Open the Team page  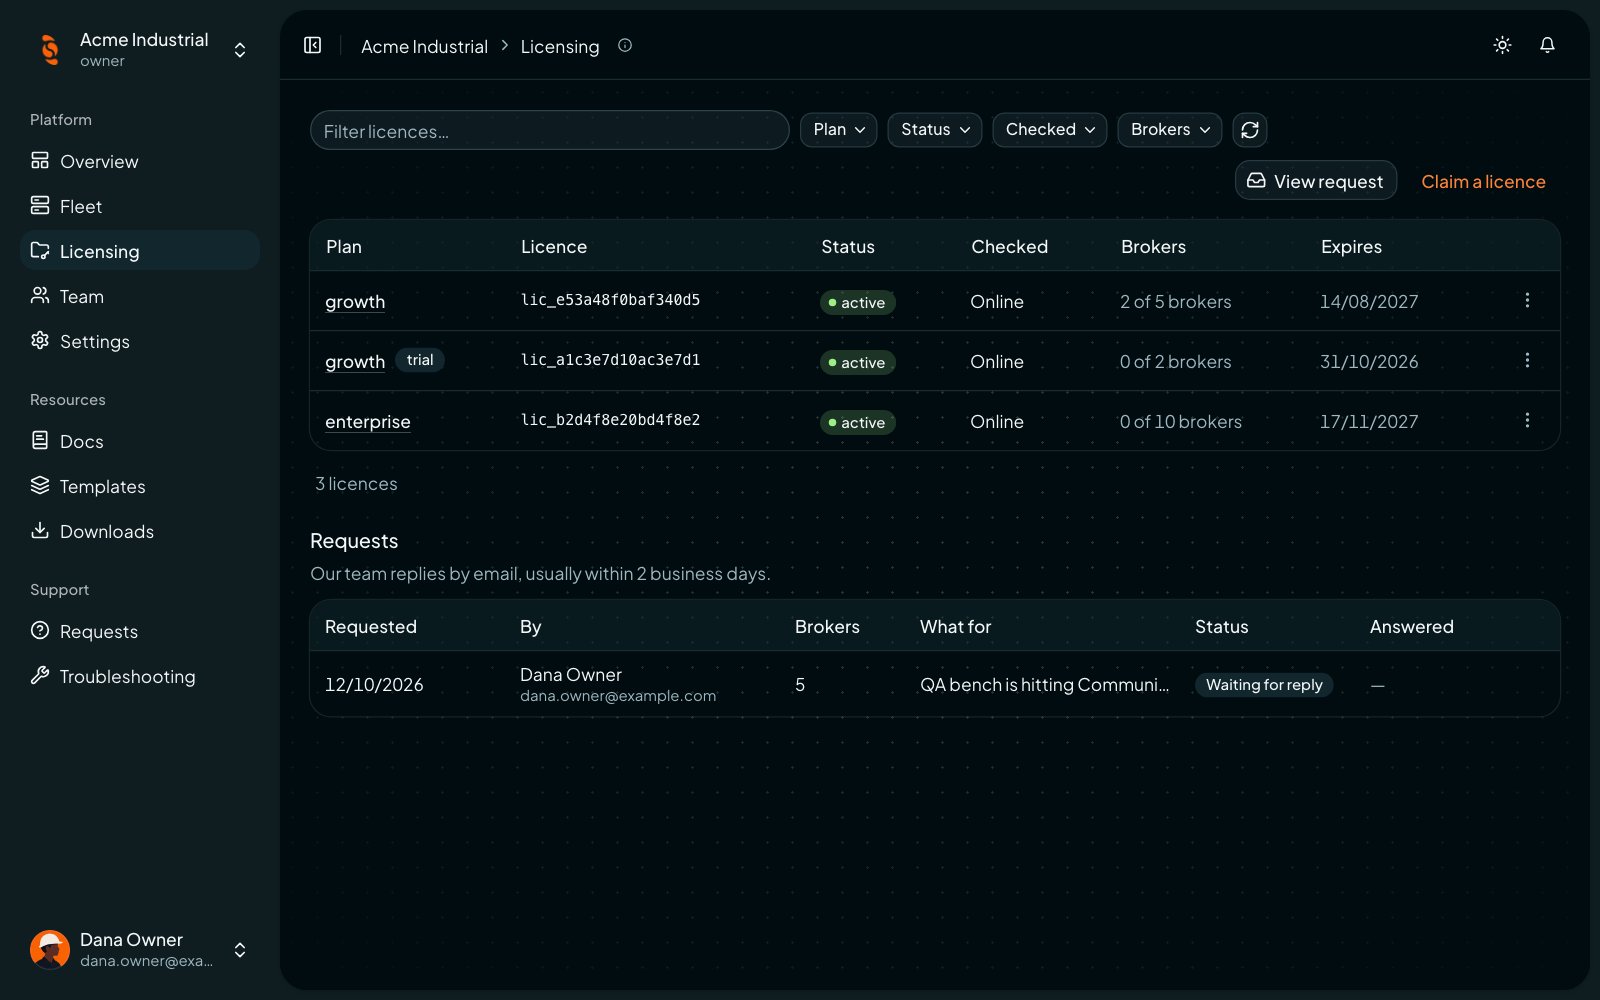(140, 296)
